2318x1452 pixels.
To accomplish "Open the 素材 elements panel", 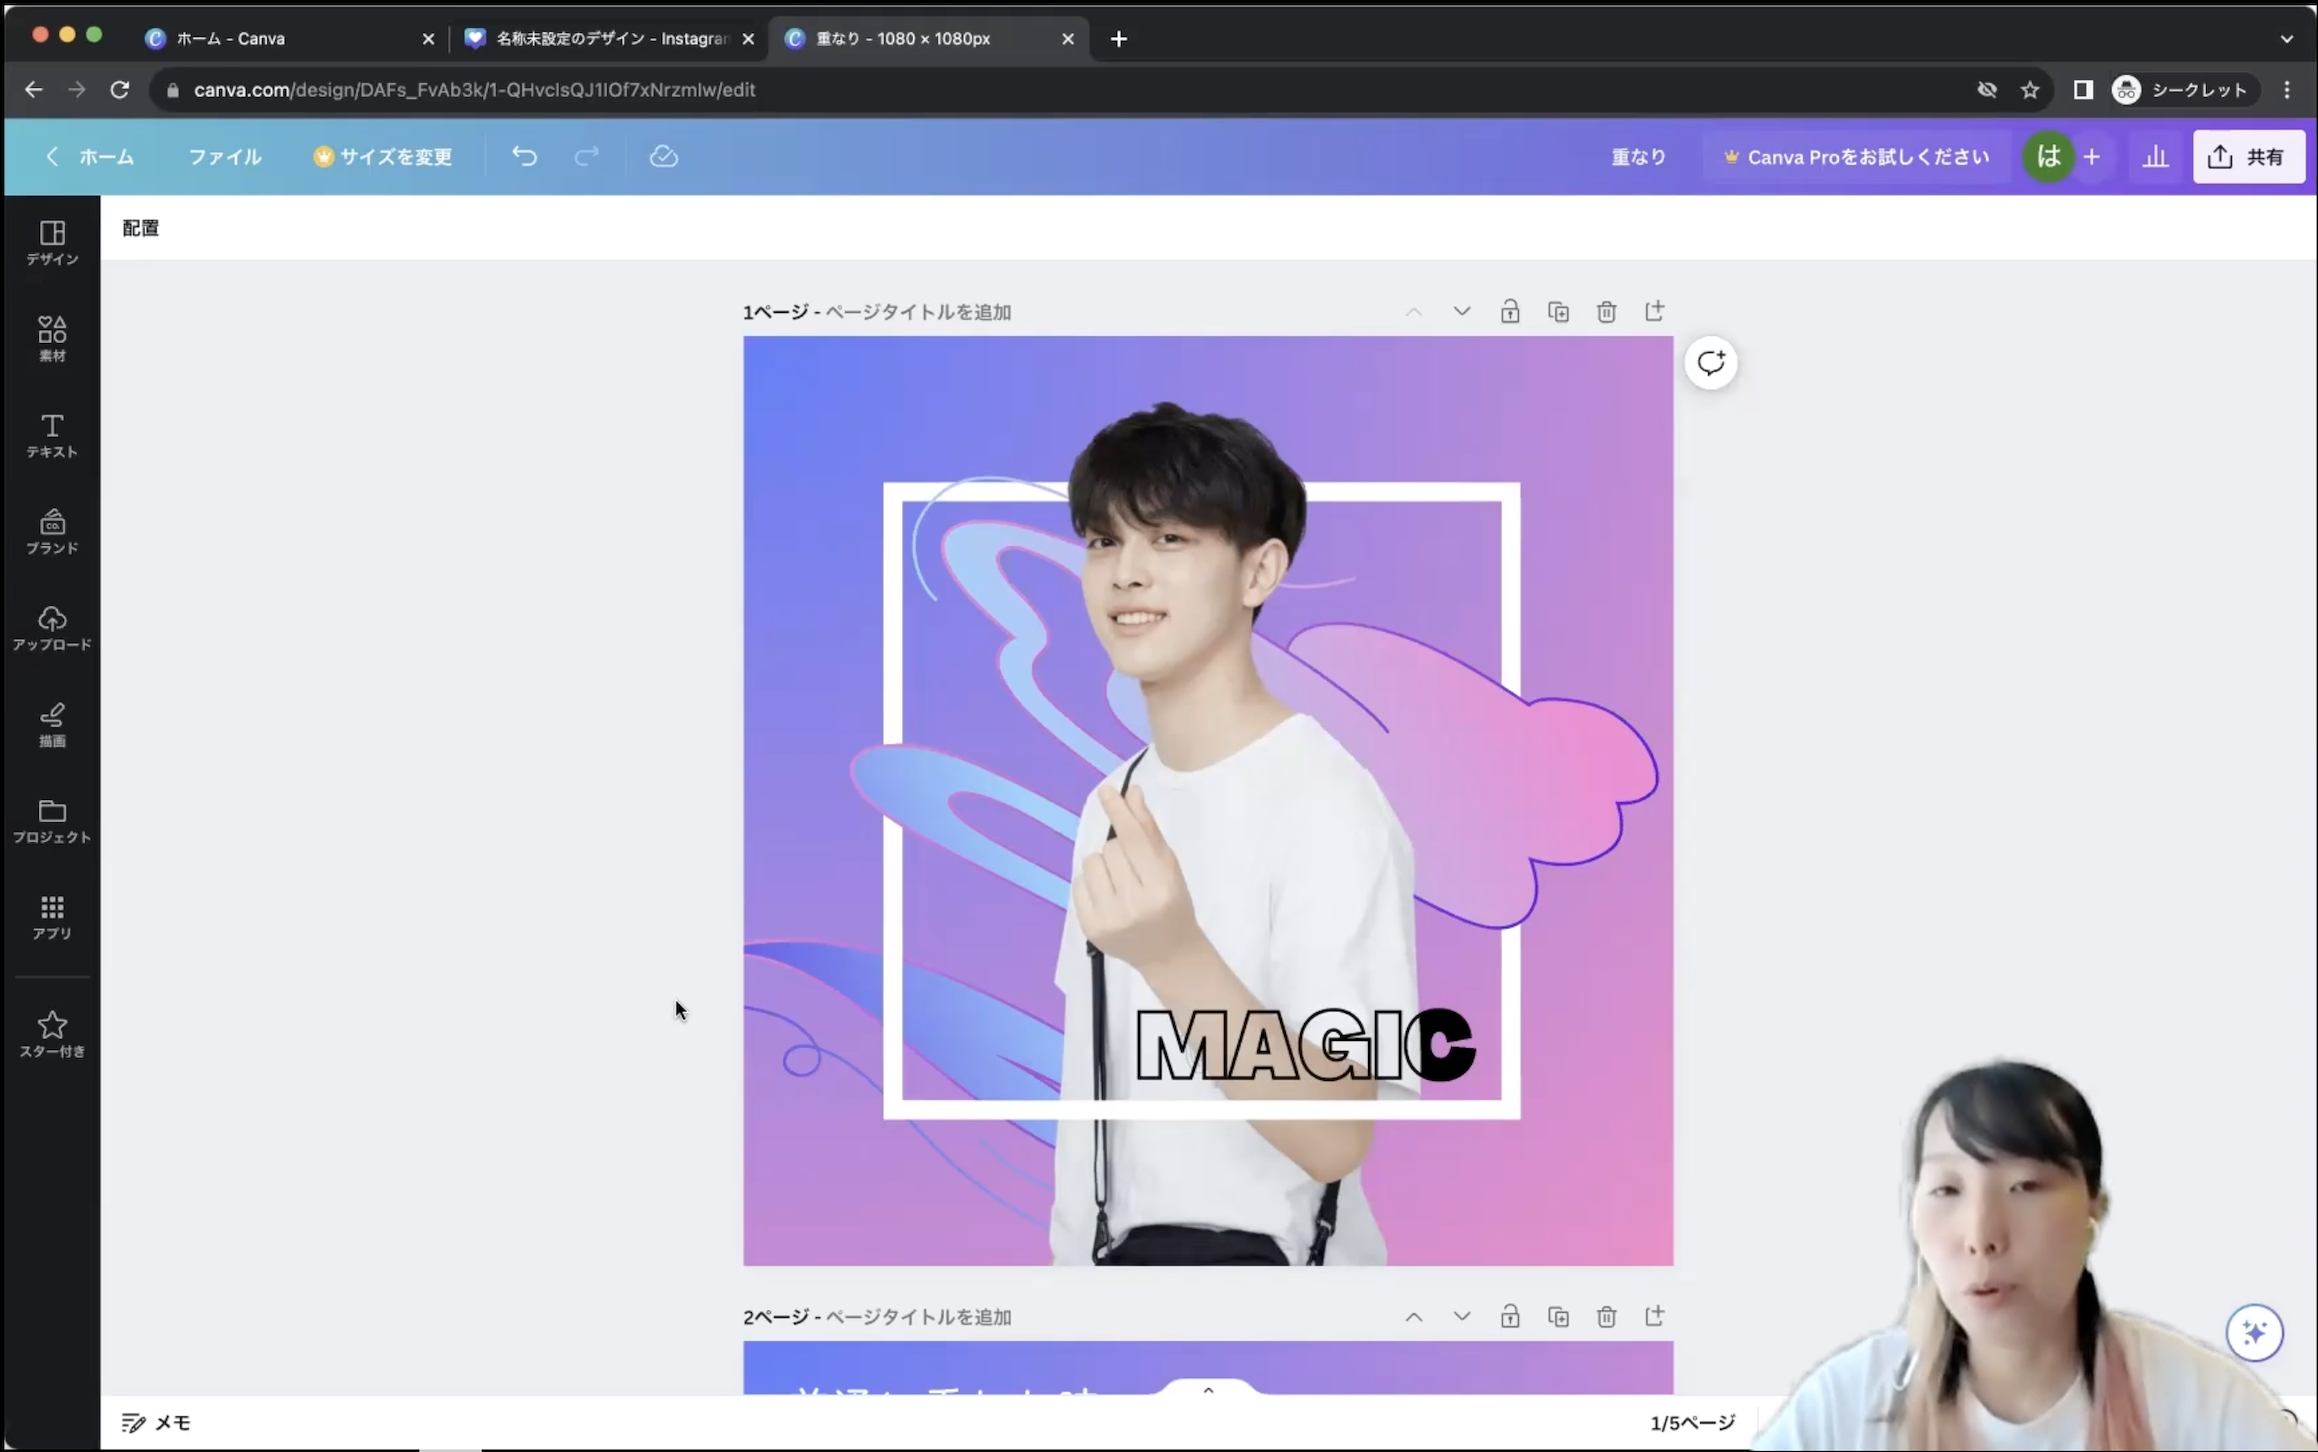I will (x=52, y=338).
